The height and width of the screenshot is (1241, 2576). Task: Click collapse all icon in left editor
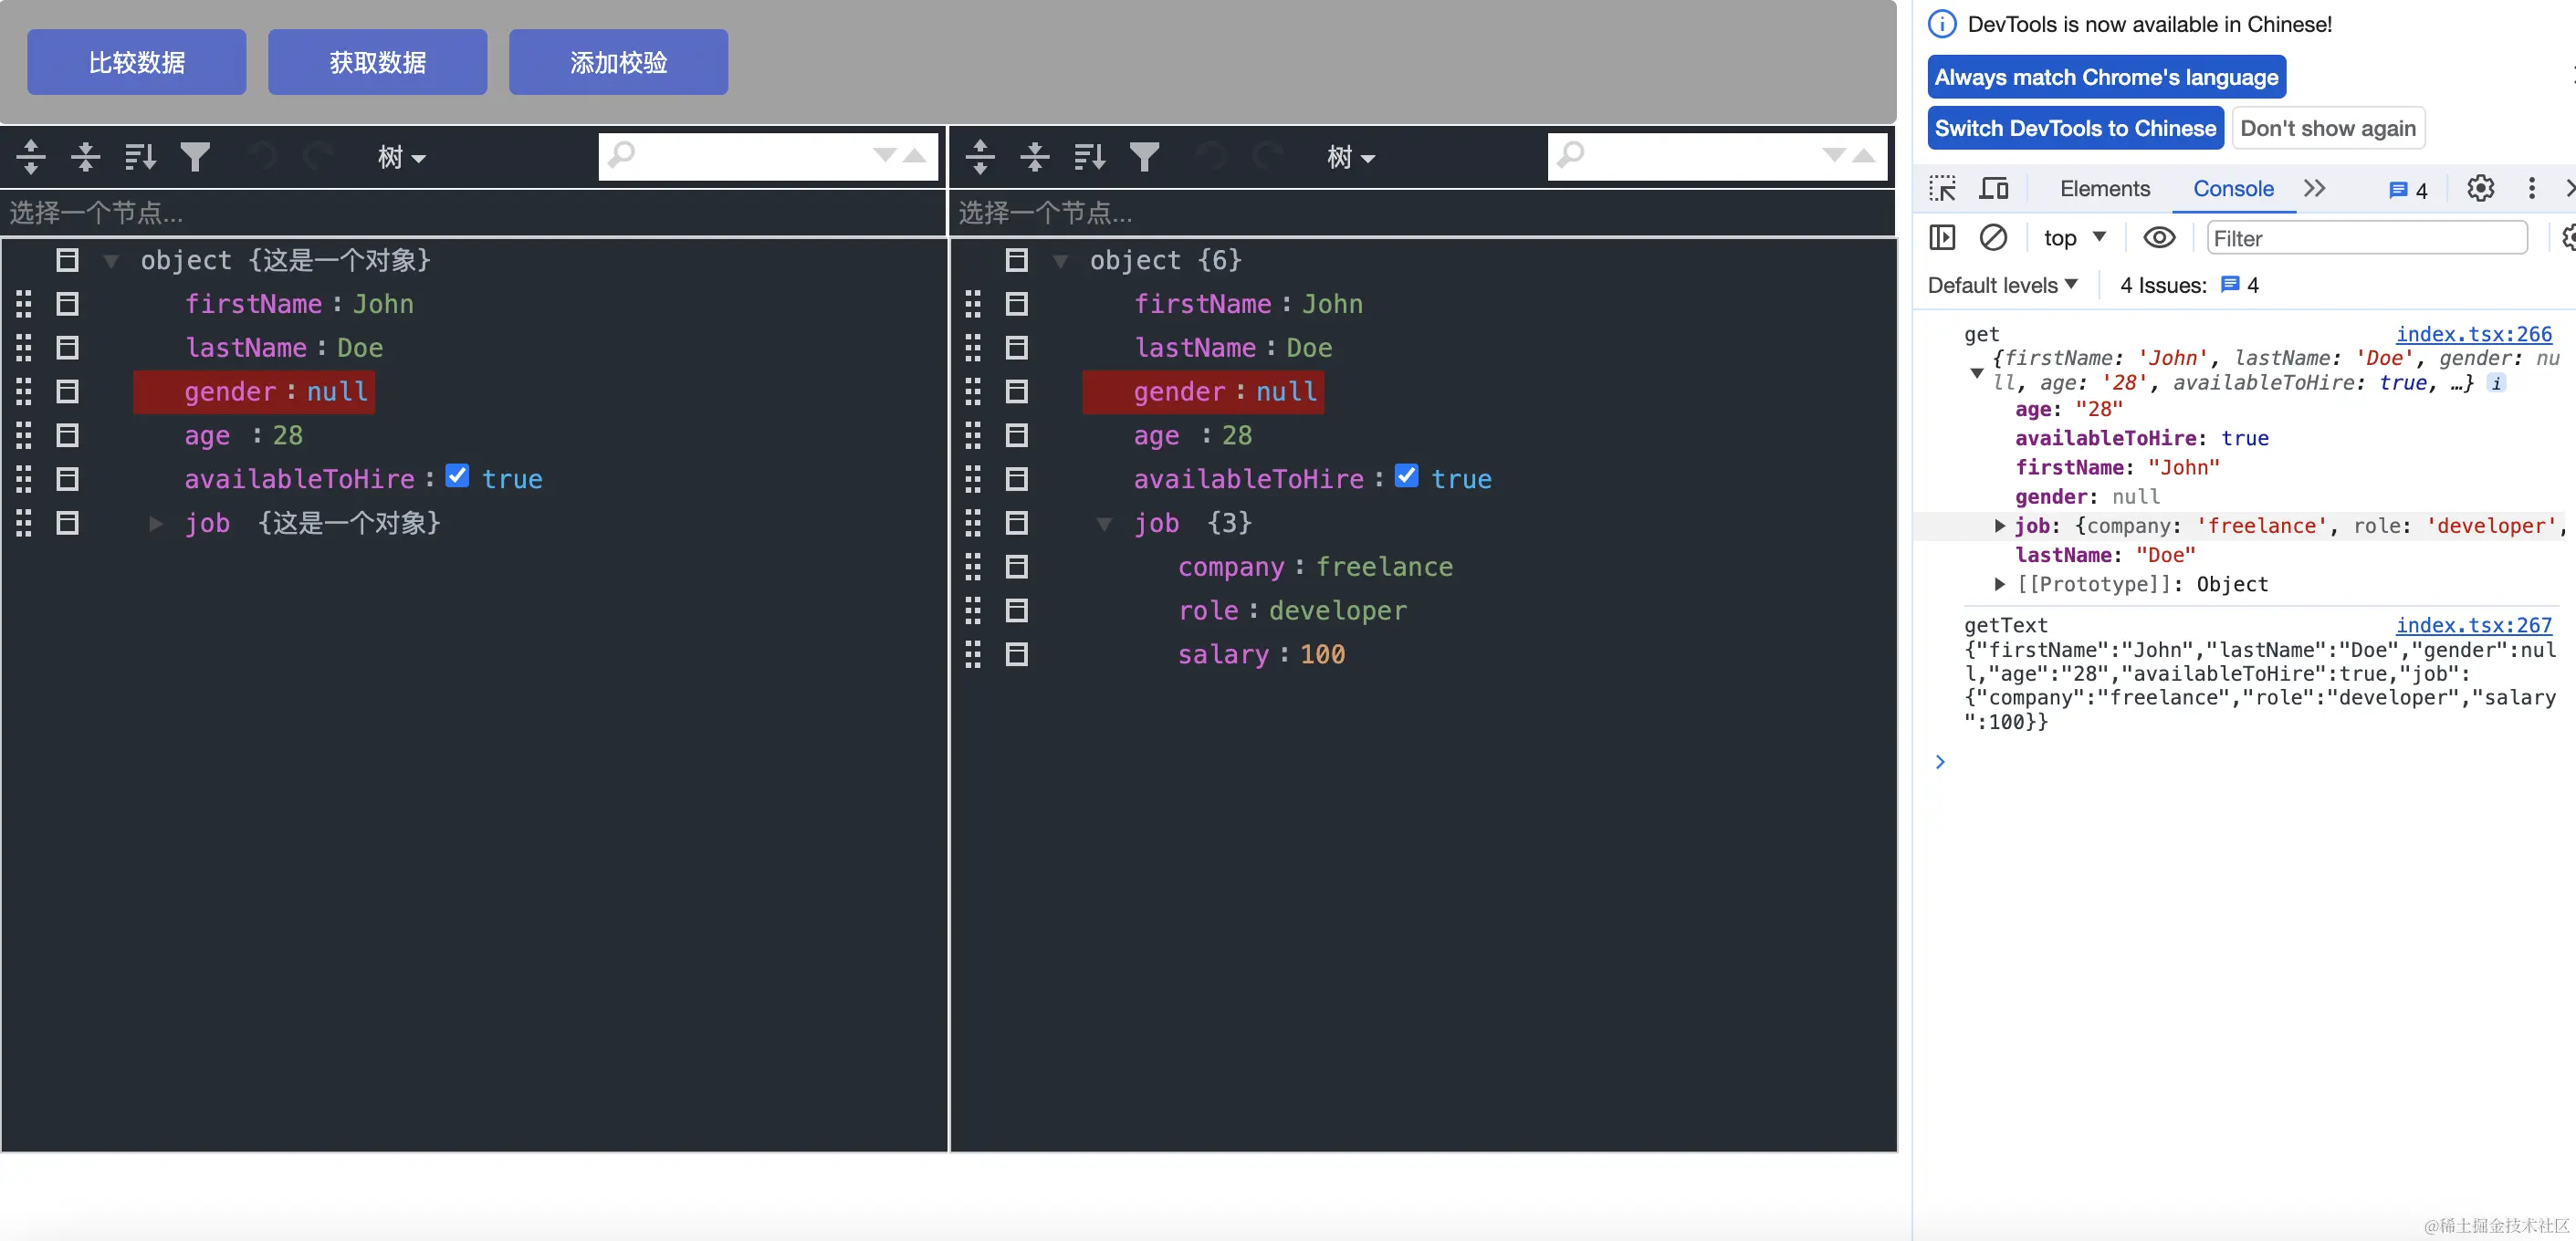click(86, 156)
